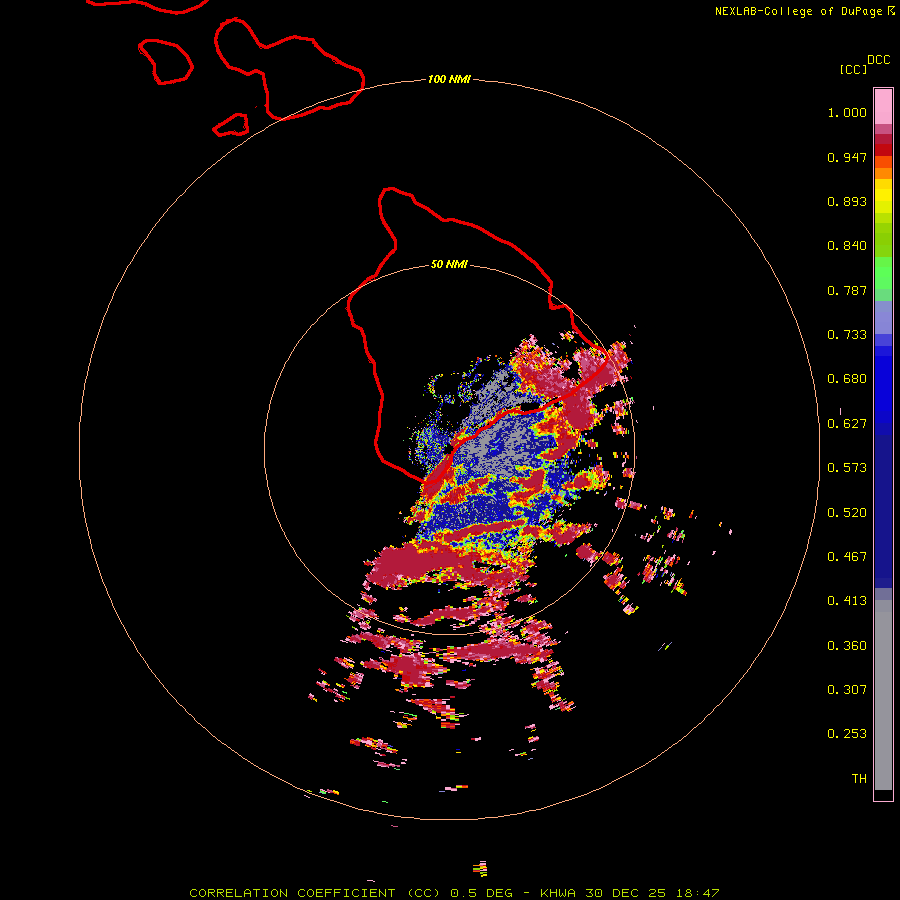Screen dimensions: 900x900
Task: Click the NEXLAB-College of DuPage credit text
Action: tap(798, 11)
